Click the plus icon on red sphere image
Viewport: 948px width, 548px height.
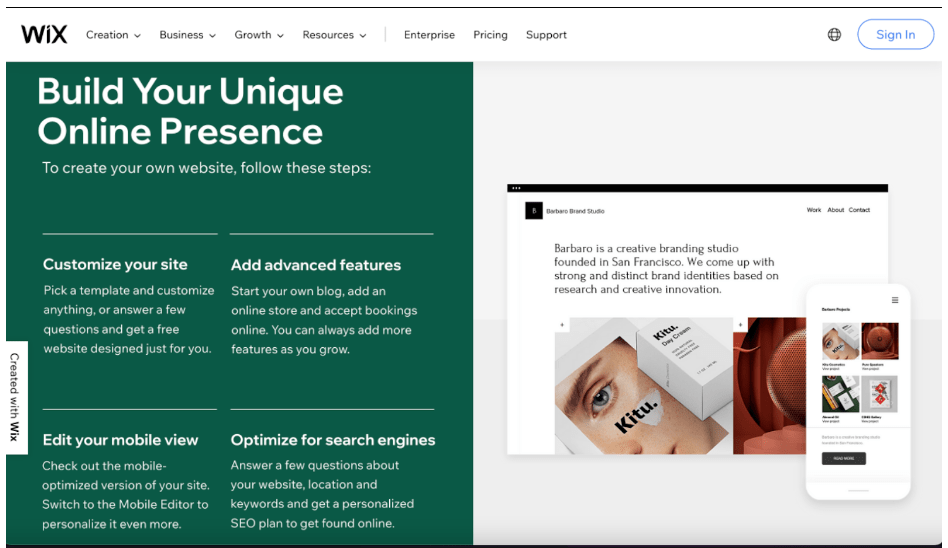[x=740, y=325]
